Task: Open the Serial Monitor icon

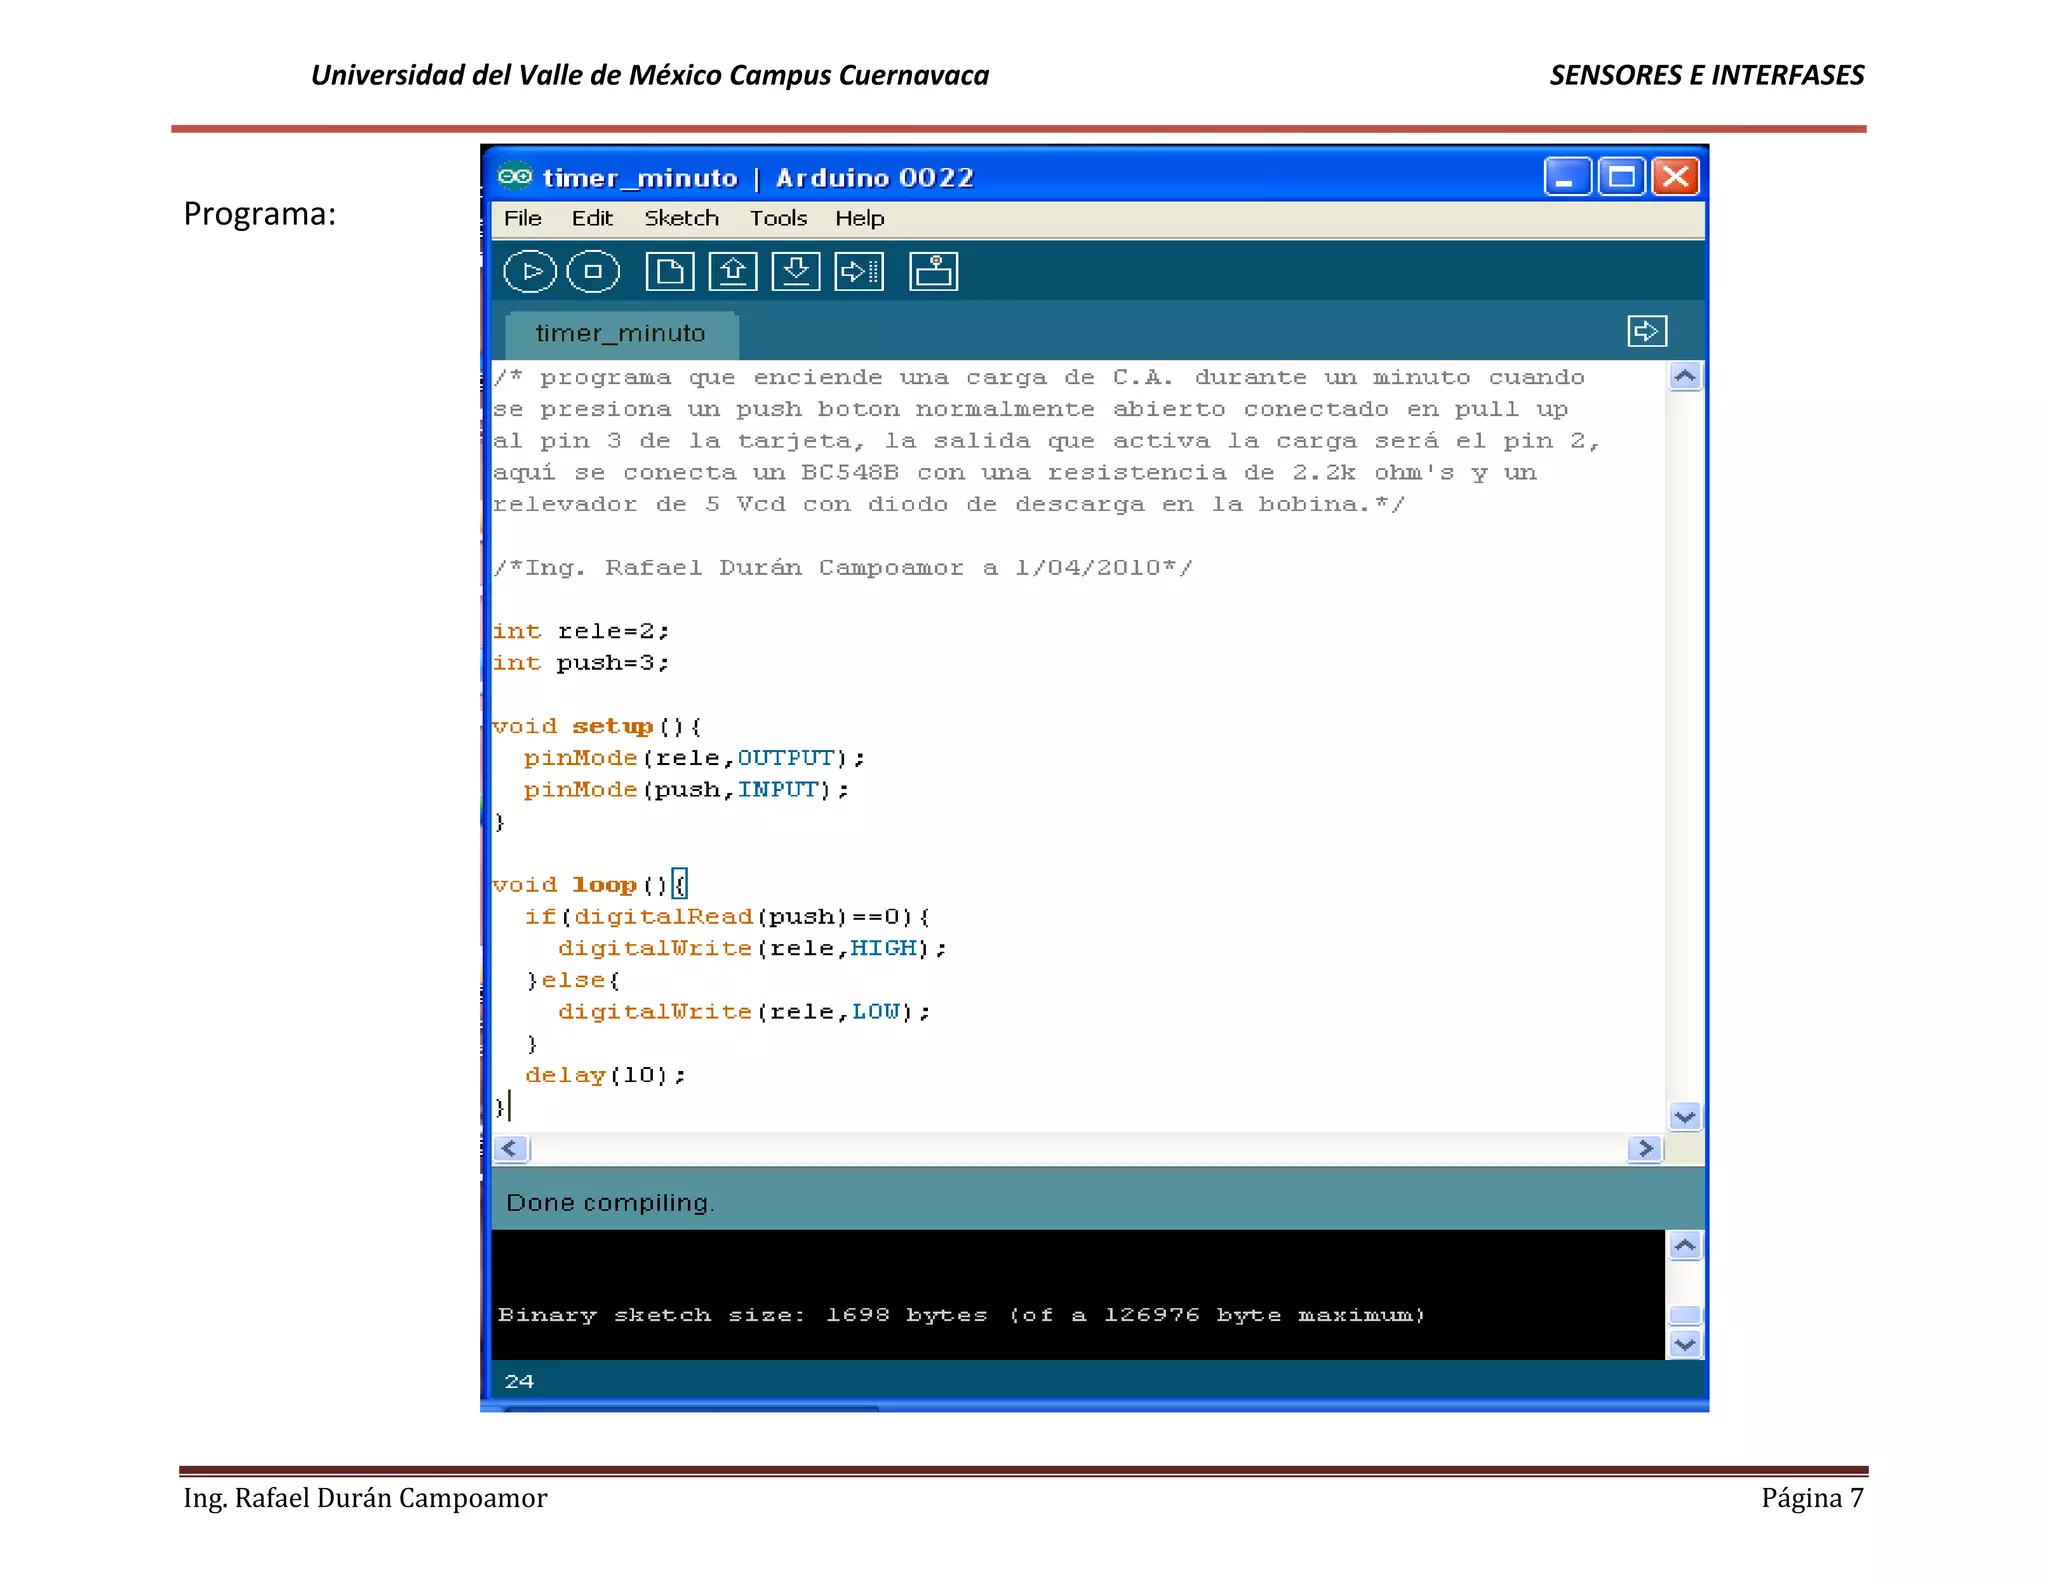Action: (933, 272)
